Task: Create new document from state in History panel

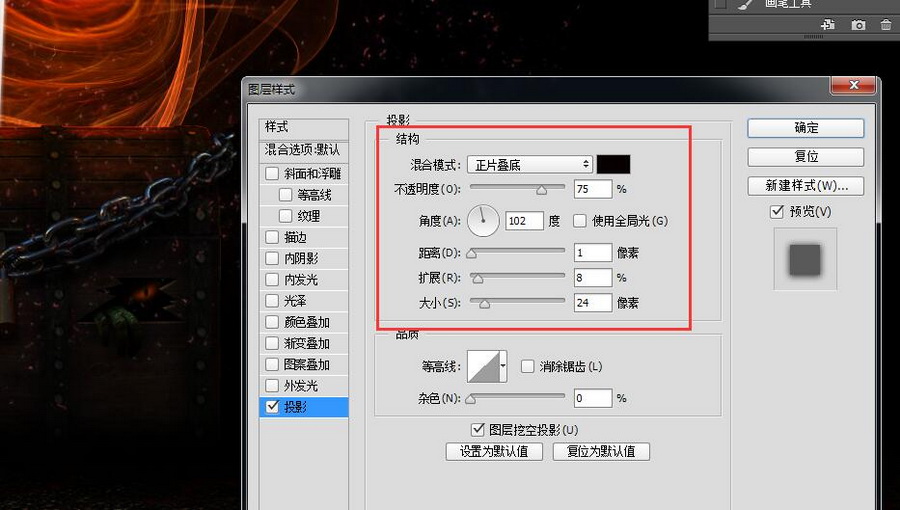Action: coord(828,25)
